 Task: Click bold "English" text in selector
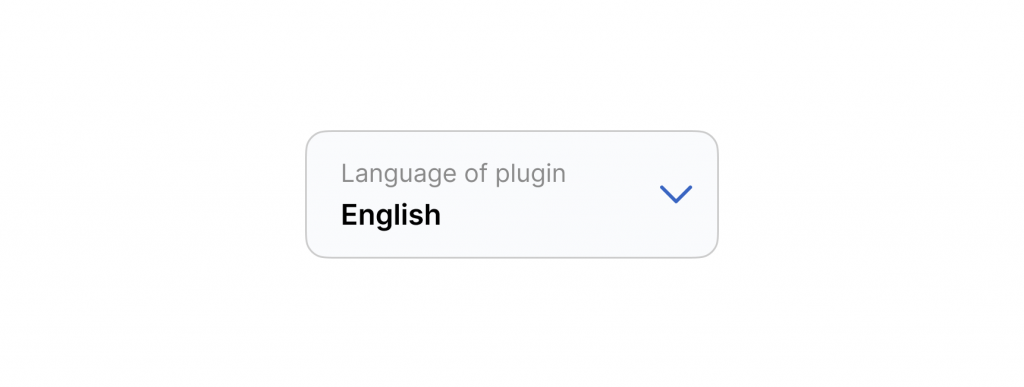click(391, 215)
